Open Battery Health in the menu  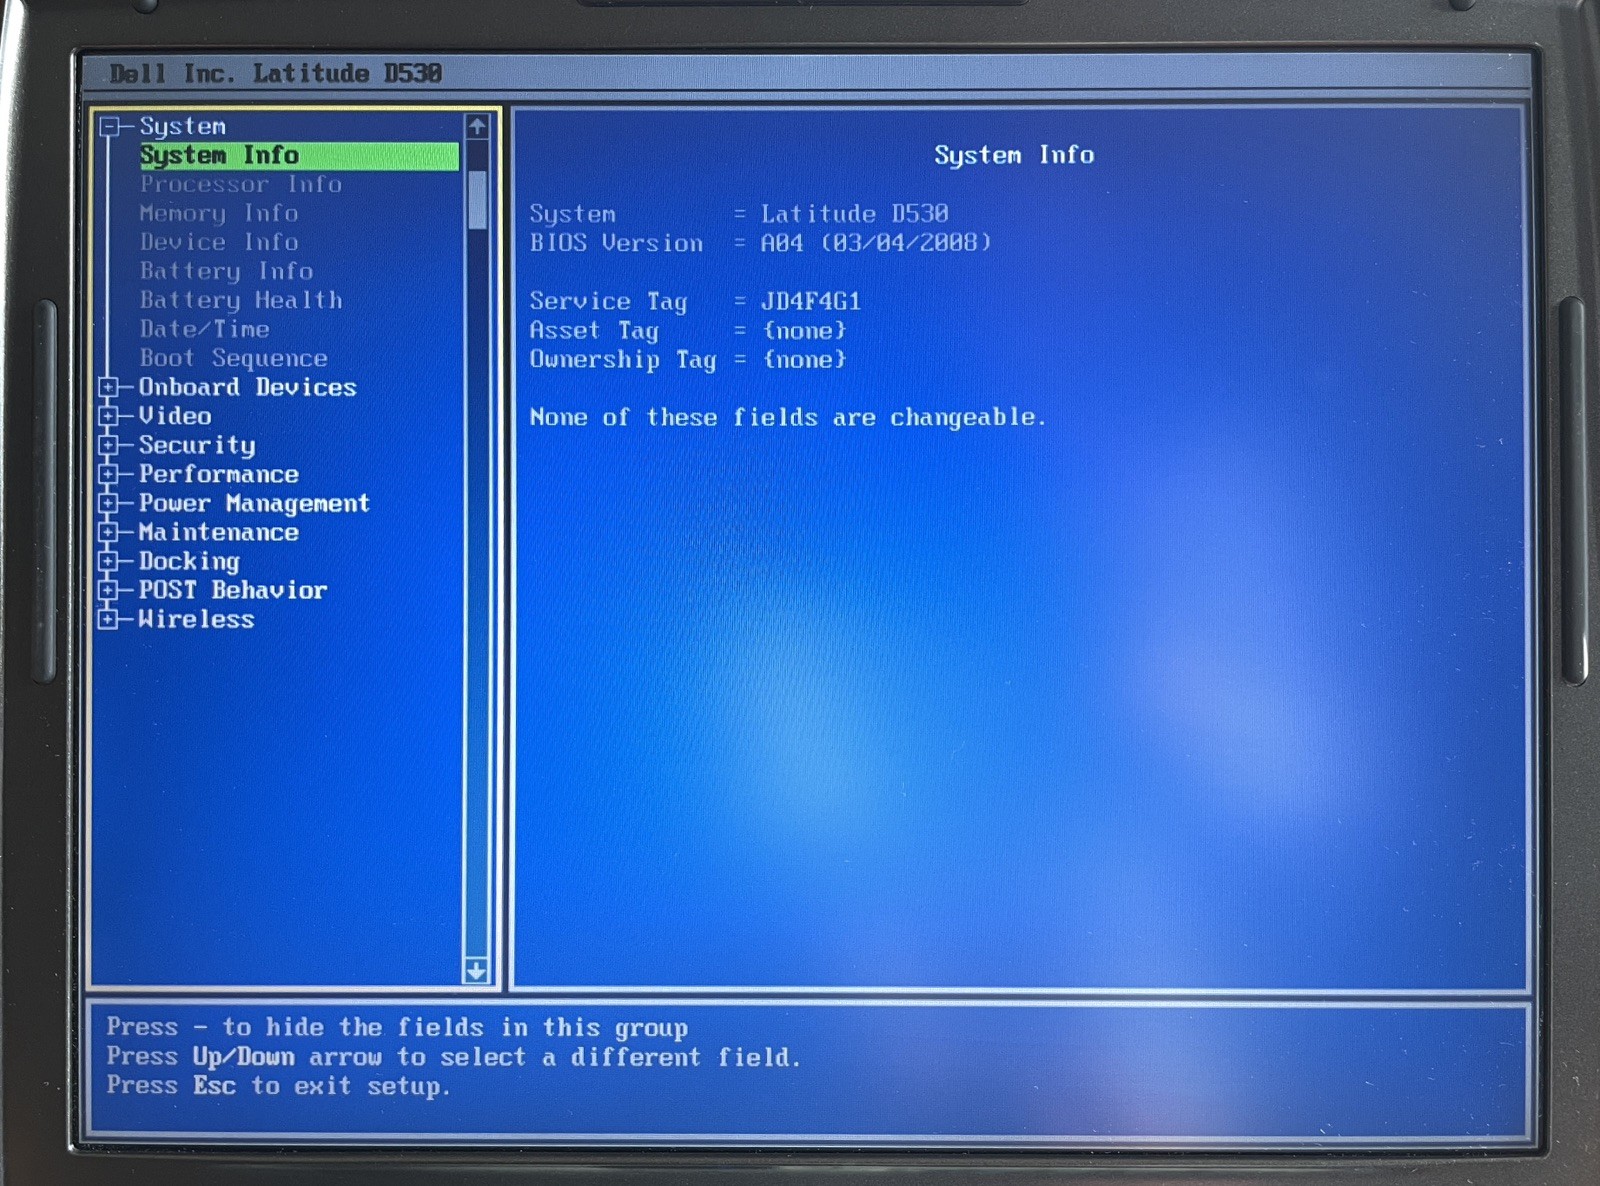(x=241, y=301)
